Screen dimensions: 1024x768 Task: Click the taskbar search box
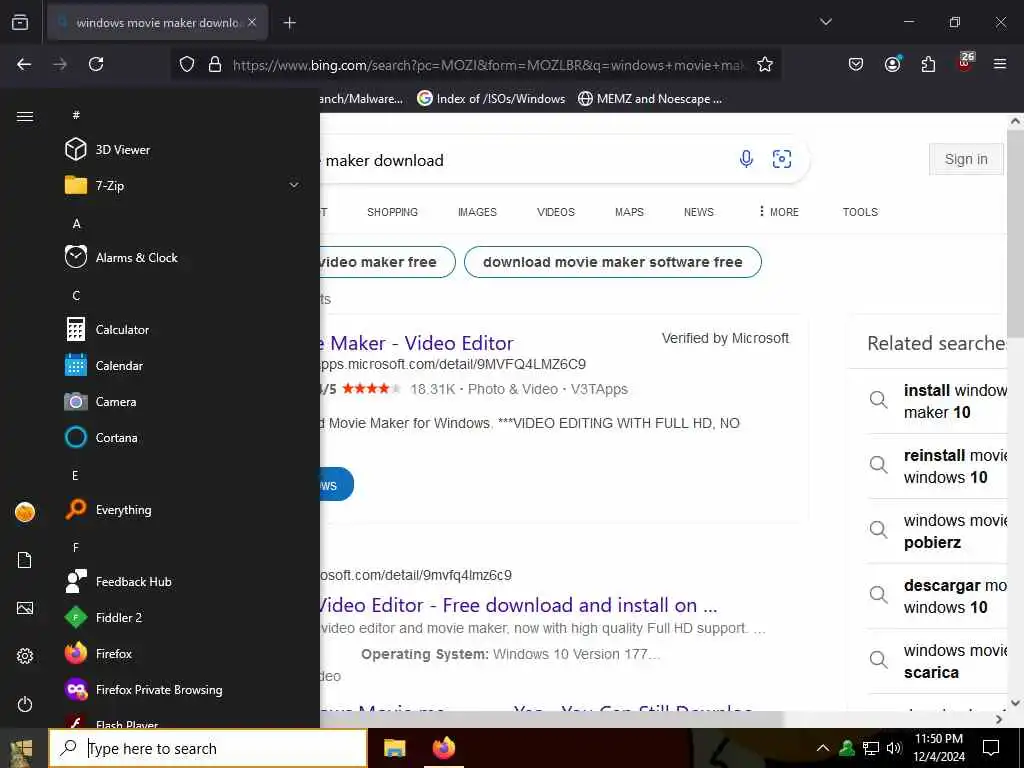click(x=208, y=748)
